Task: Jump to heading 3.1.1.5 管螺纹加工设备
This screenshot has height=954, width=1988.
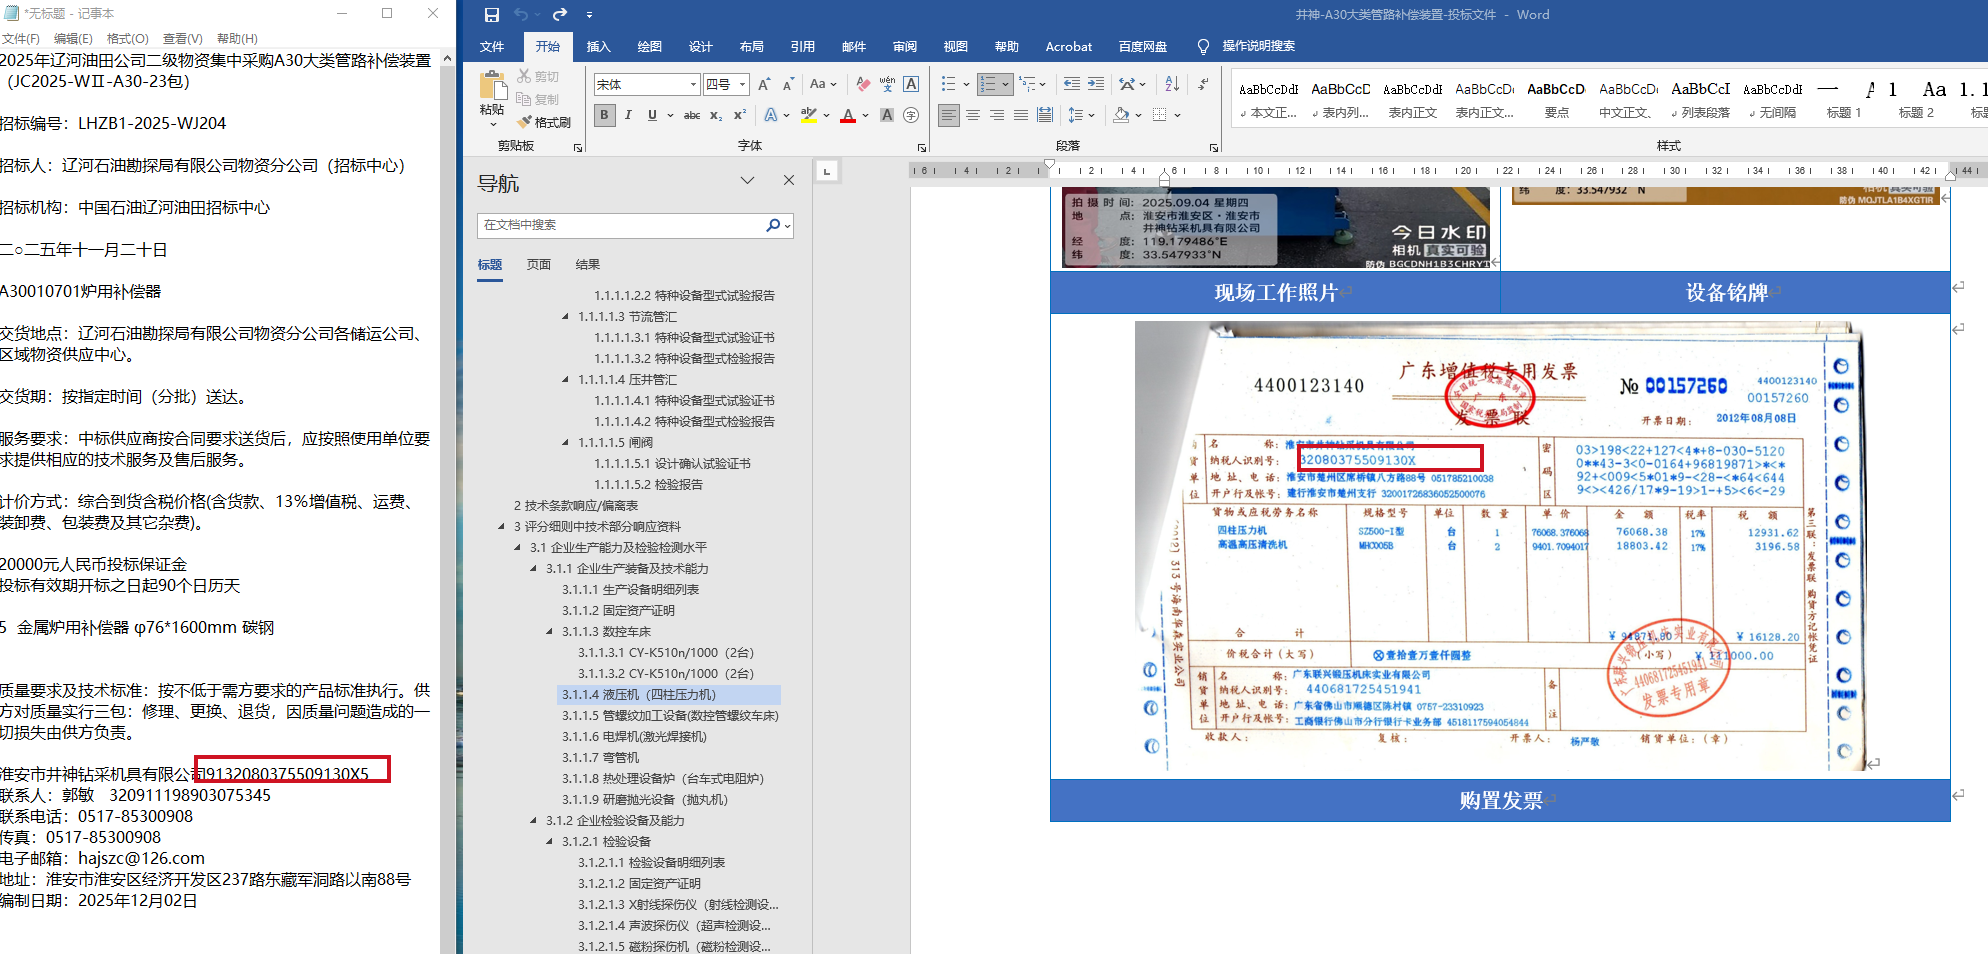Action: (x=669, y=716)
